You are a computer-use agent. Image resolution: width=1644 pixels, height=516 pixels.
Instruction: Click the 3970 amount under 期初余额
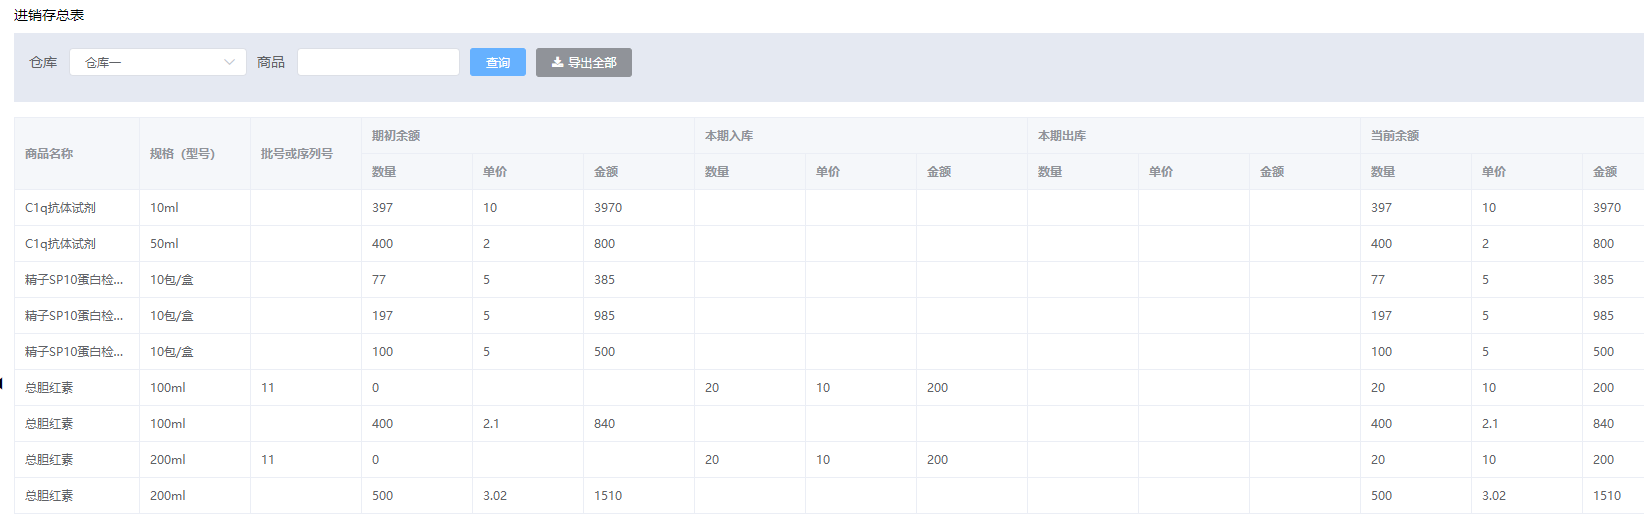pyautogui.click(x=608, y=208)
